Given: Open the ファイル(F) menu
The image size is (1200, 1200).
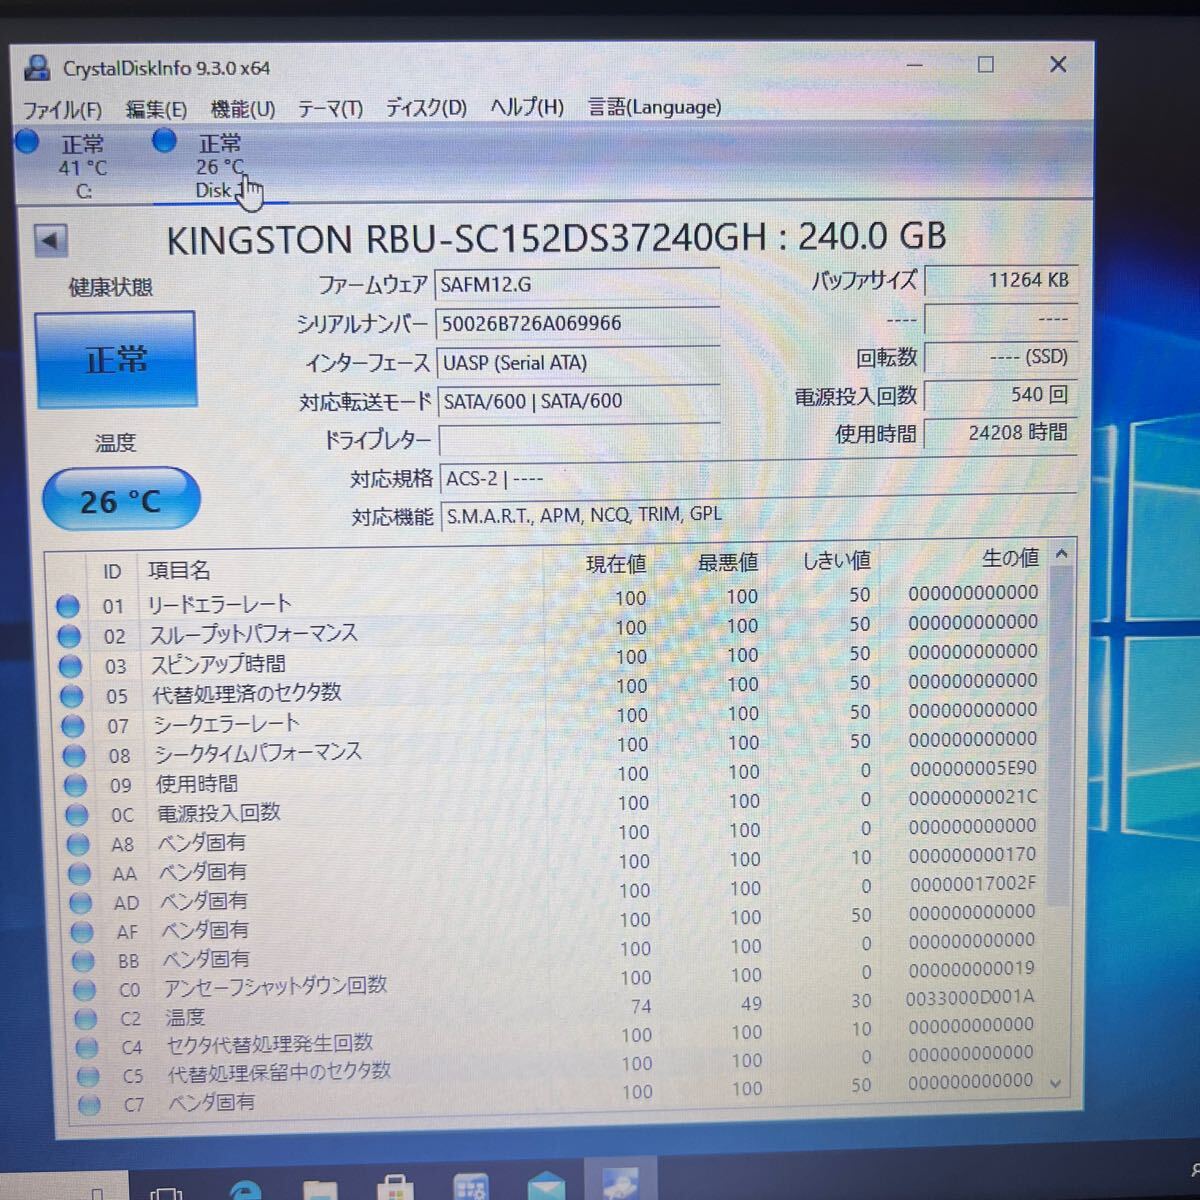Looking at the screenshot, I should click(x=62, y=109).
